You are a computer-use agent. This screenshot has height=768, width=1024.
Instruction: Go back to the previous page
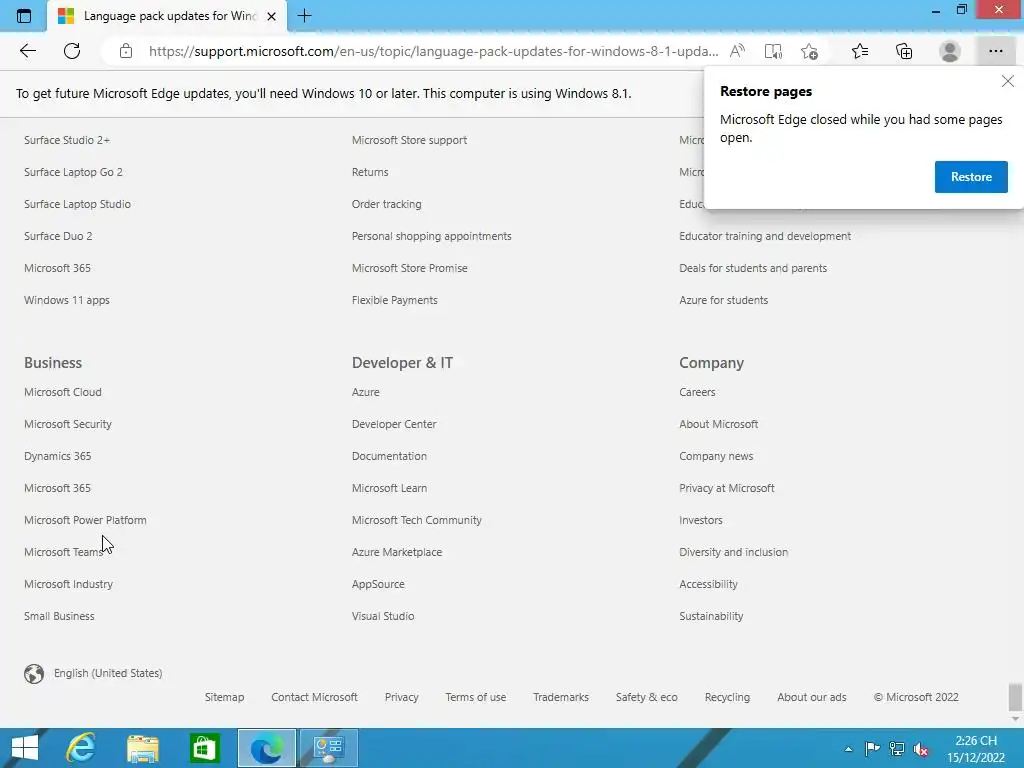point(27,51)
